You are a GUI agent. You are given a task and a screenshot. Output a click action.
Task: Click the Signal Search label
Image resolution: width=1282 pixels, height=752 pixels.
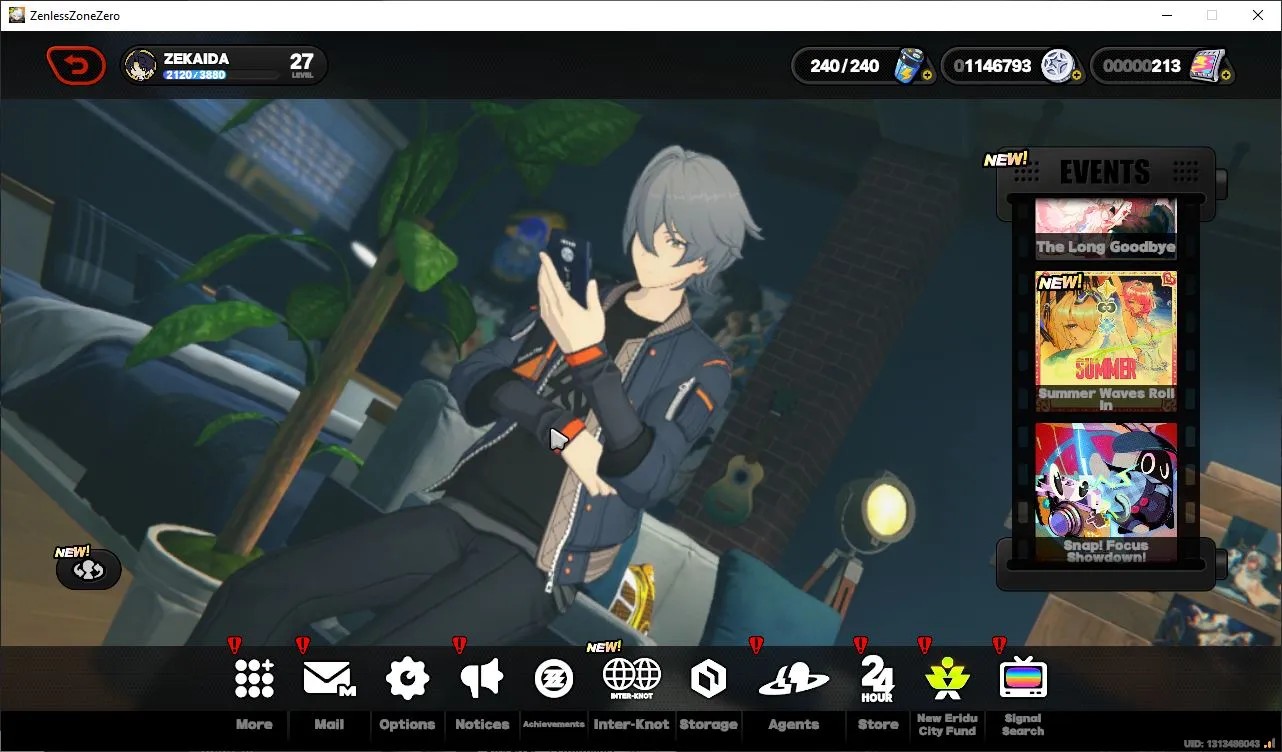point(1023,725)
